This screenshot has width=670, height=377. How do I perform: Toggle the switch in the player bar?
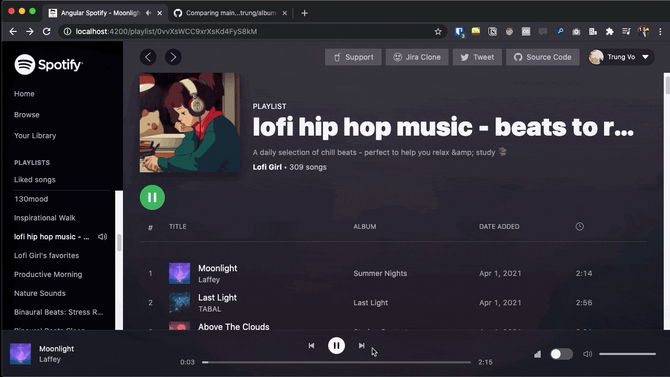click(x=561, y=354)
